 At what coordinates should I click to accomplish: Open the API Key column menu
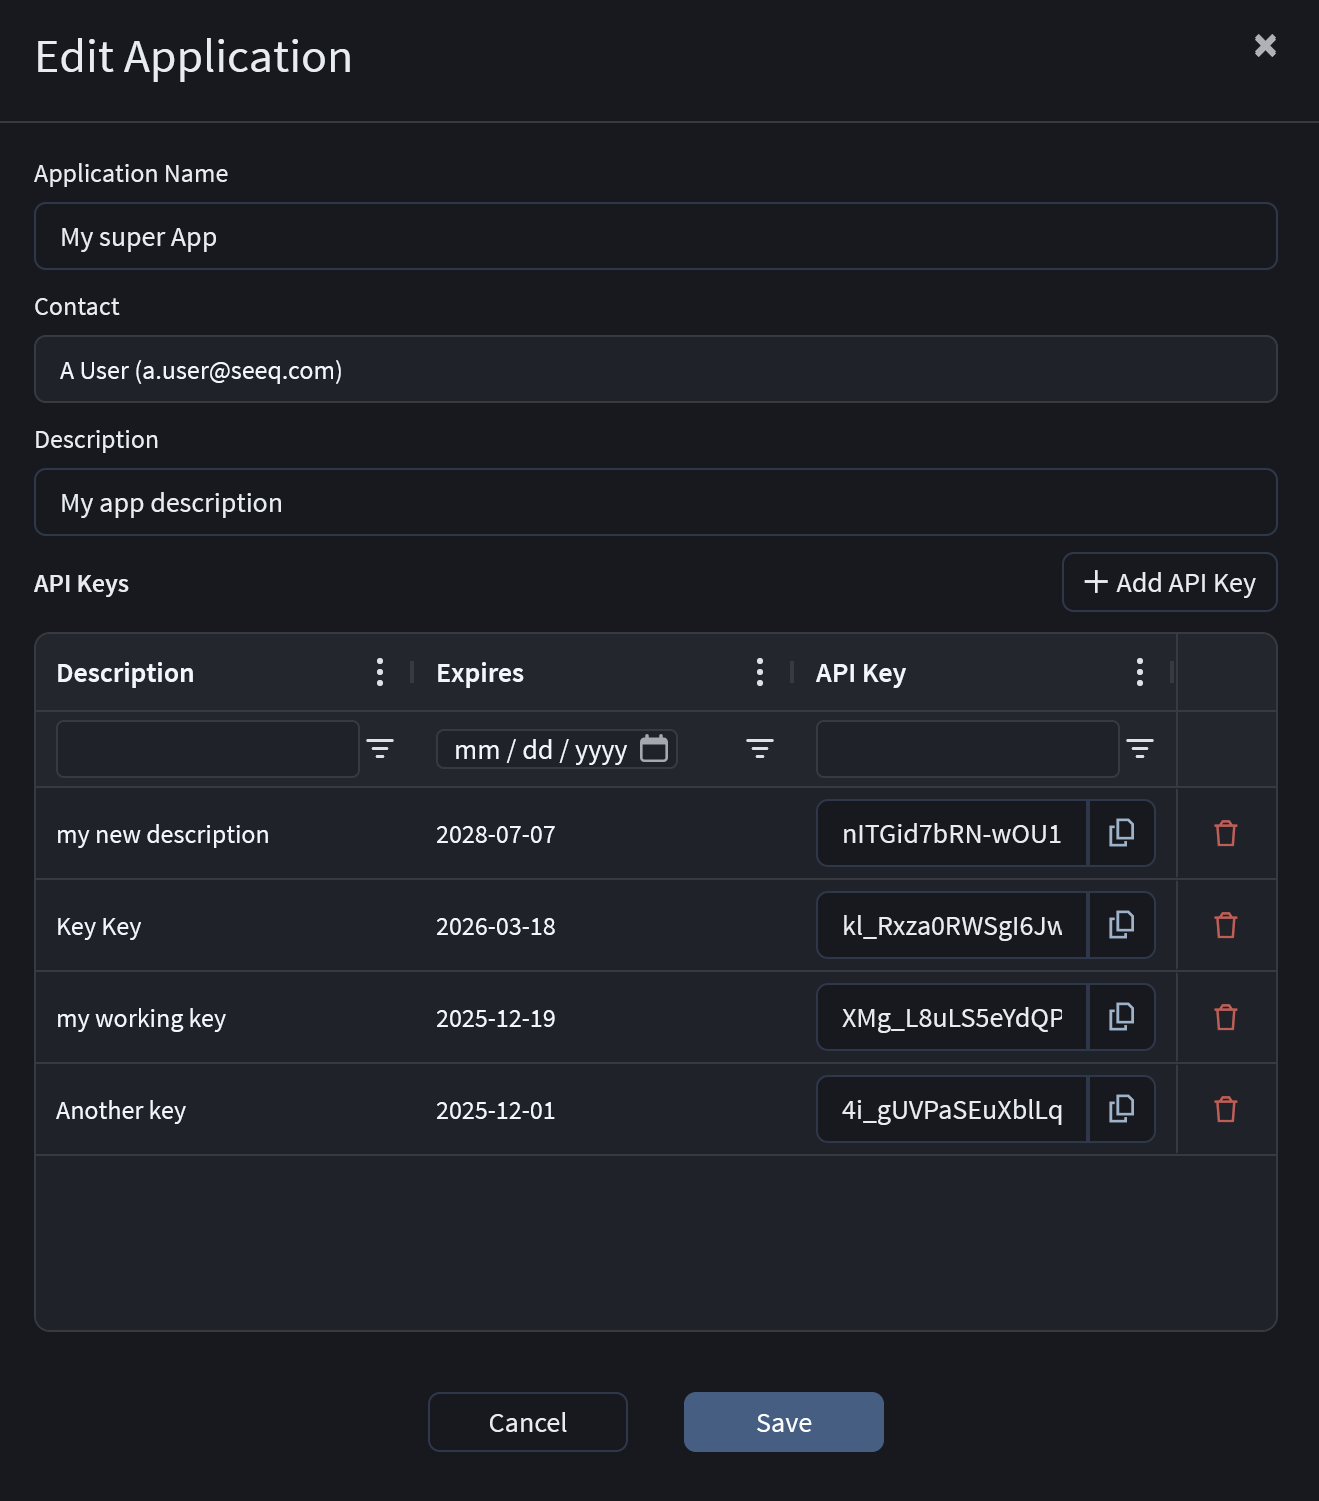tap(1140, 672)
